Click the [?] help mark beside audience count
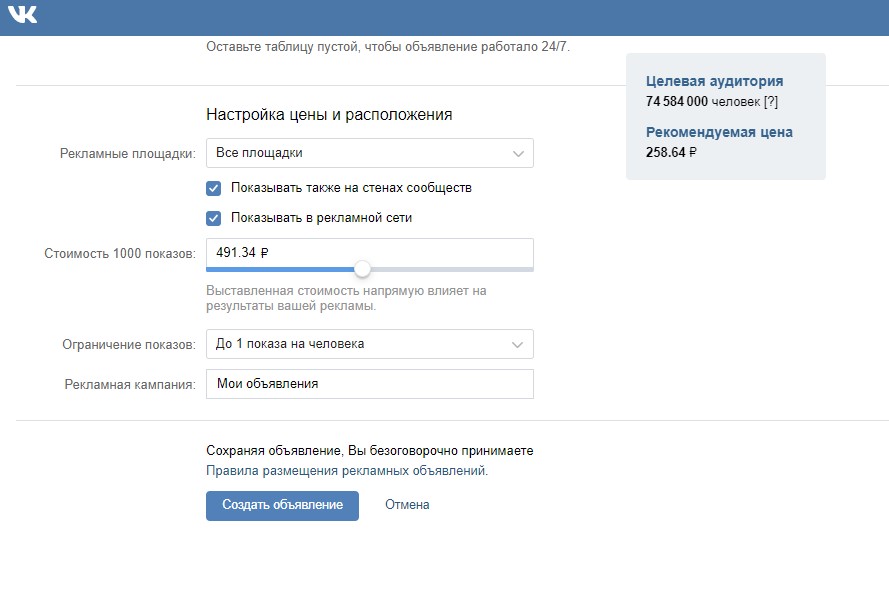The height and width of the screenshot is (592, 889). click(x=770, y=102)
